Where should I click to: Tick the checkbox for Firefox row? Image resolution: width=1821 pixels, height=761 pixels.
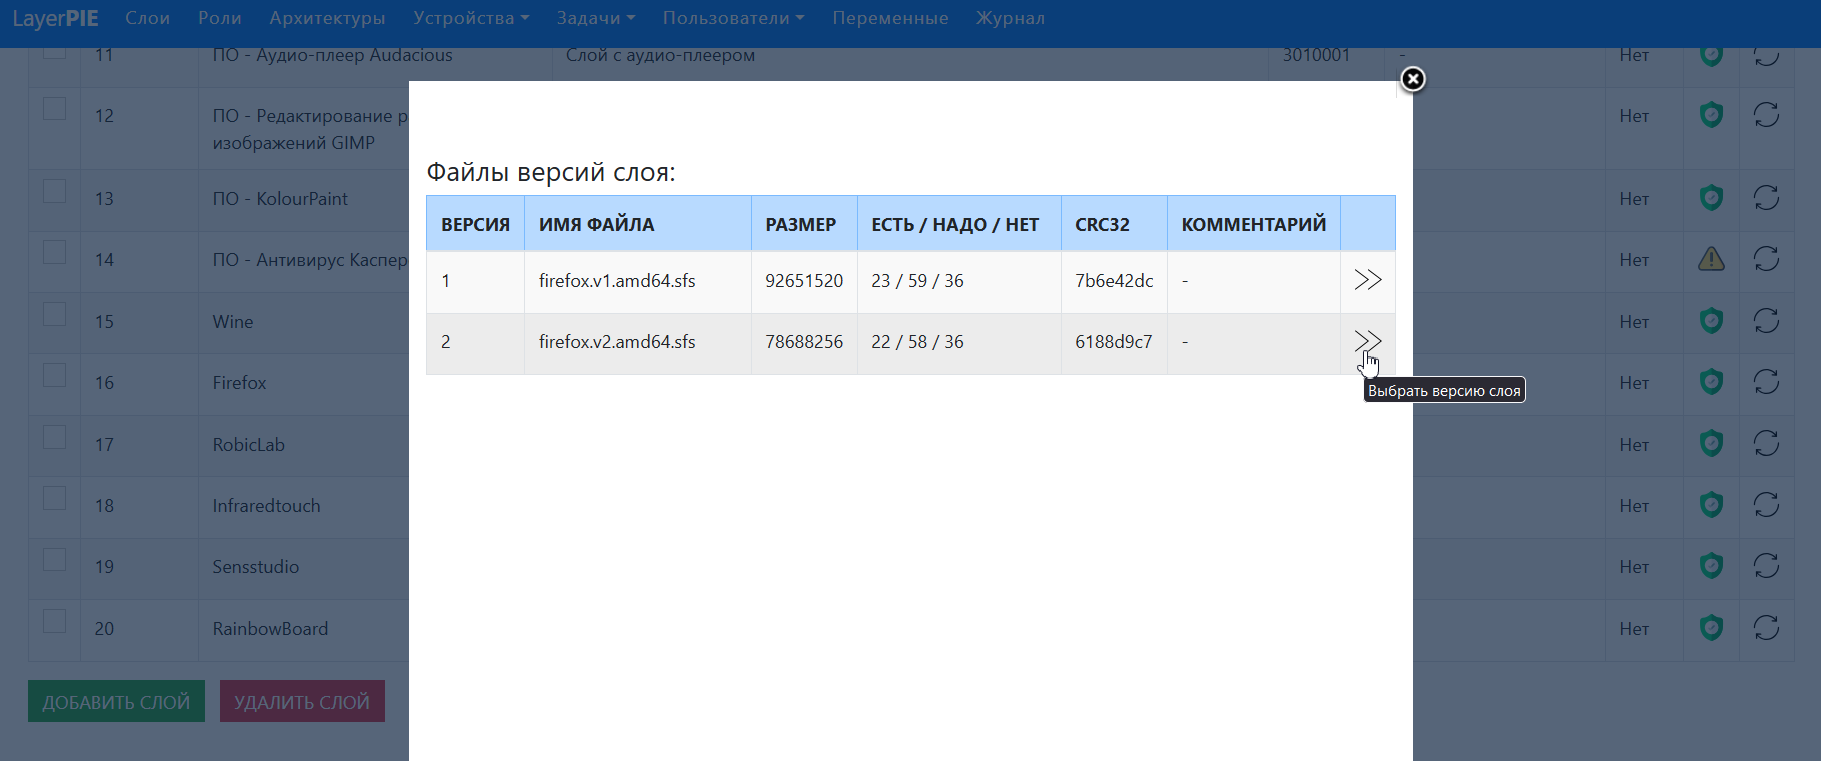tap(55, 375)
